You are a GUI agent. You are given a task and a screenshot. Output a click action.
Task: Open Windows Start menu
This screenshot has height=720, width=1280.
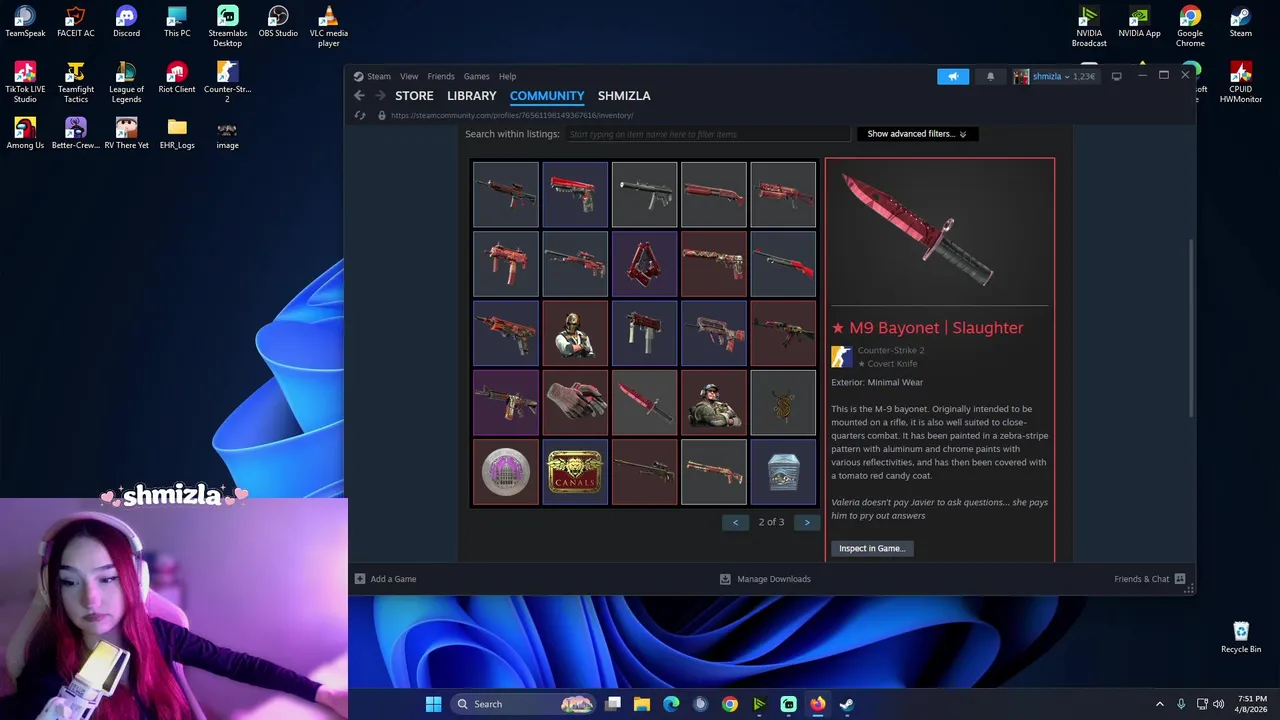(433, 704)
